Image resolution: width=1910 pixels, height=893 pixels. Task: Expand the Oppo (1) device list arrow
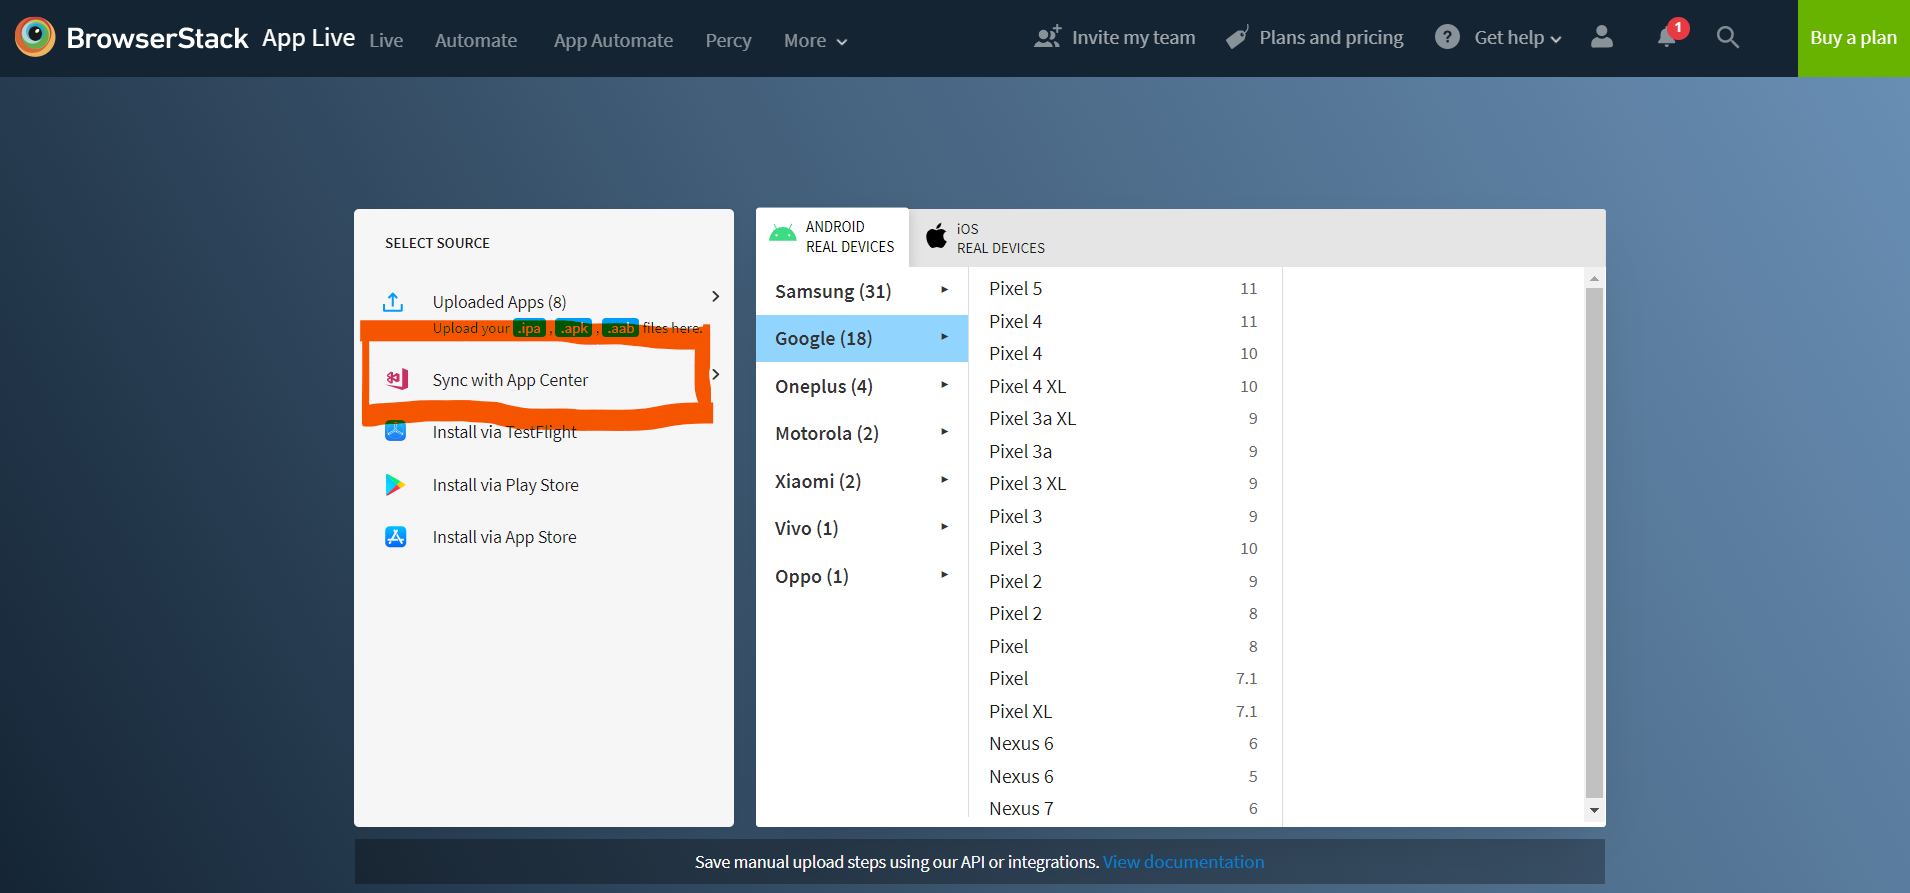[x=944, y=574]
